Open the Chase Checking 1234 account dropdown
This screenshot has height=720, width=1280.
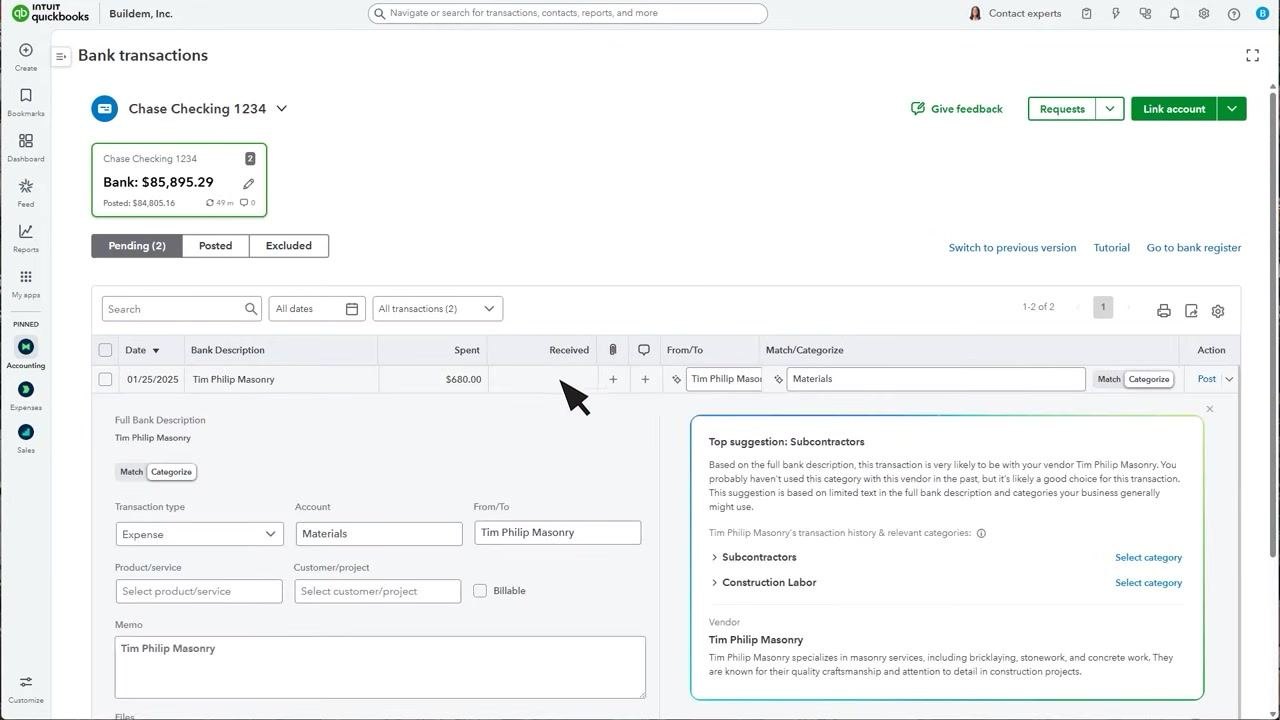pyautogui.click(x=282, y=108)
